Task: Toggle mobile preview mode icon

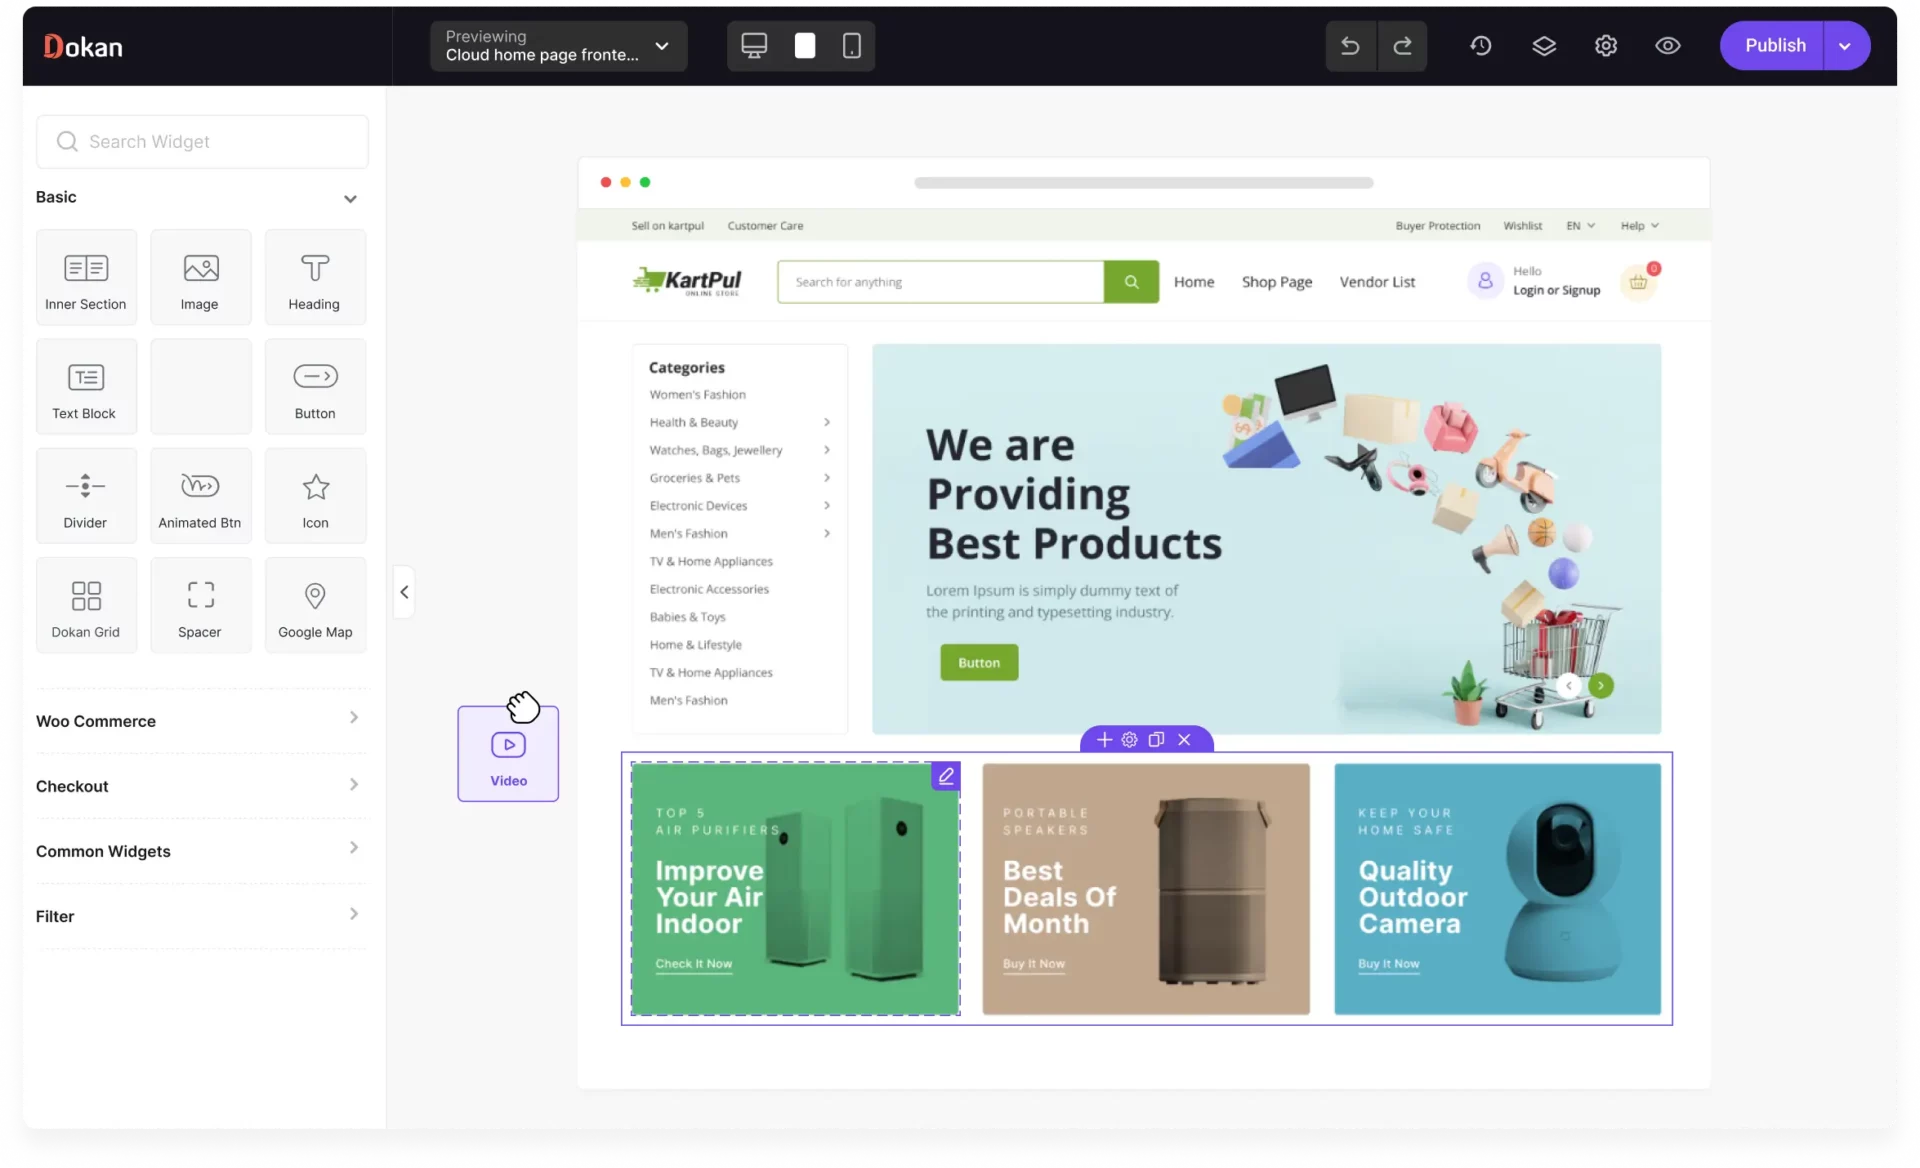Action: tap(852, 45)
